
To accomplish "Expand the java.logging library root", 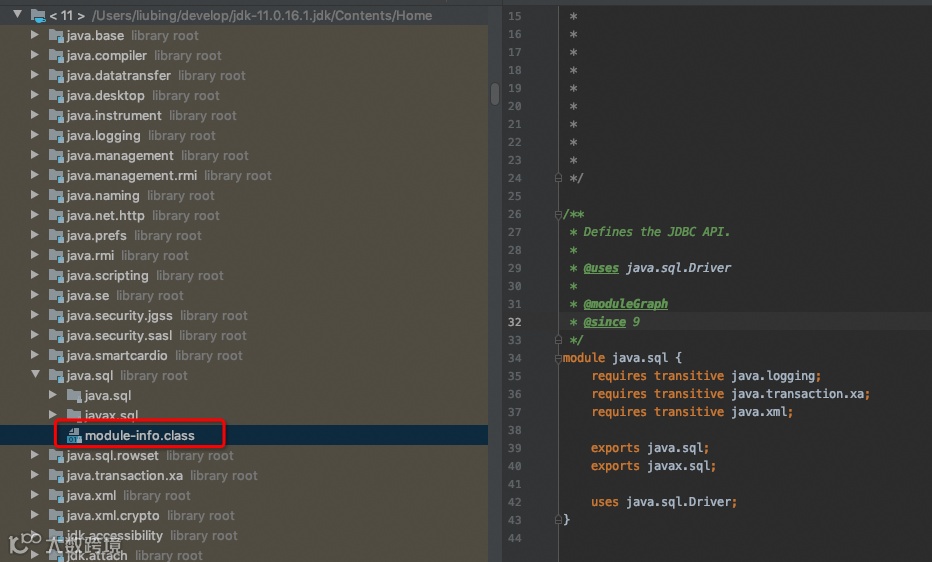I will click(x=35, y=135).
